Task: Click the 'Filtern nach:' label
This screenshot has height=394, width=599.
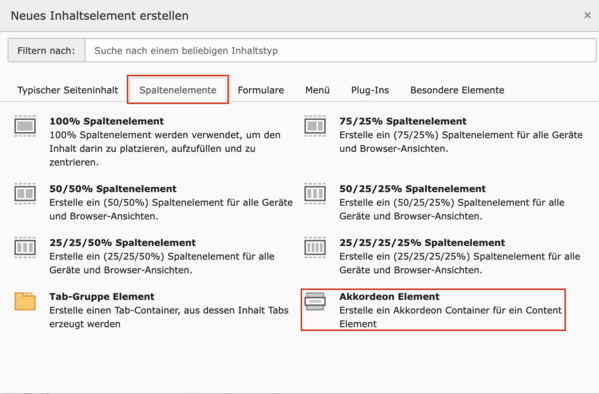Action: [x=46, y=50]
